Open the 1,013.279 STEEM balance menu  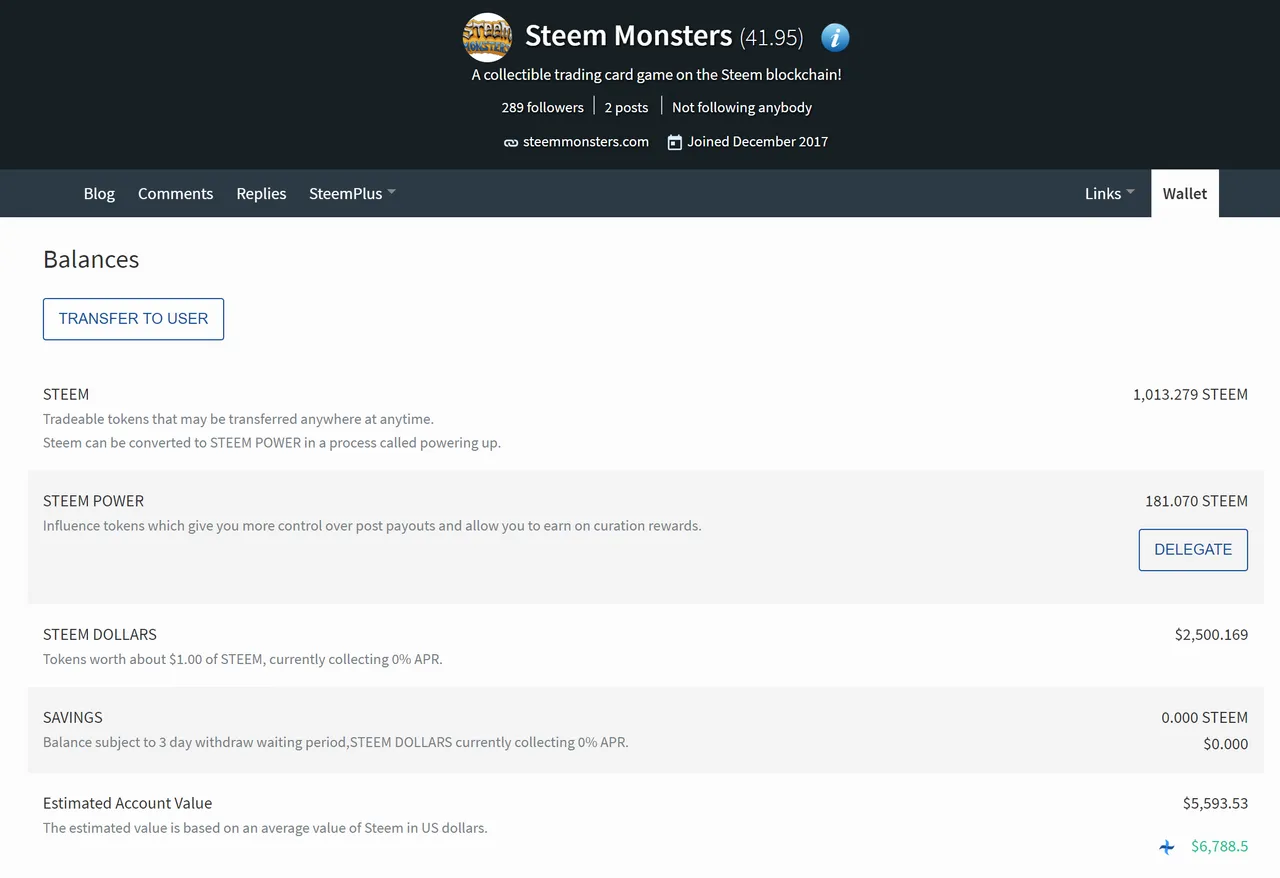(x=1190, y=394)
